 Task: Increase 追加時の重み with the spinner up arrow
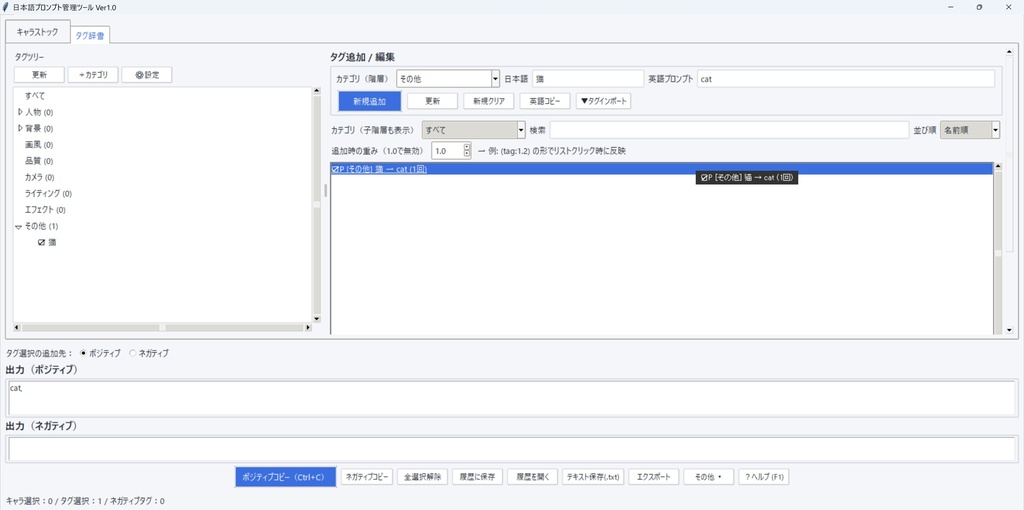467,147
